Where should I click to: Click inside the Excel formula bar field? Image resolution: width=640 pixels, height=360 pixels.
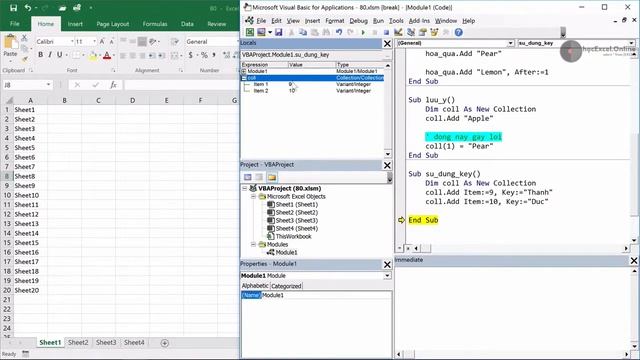point(181,84)
